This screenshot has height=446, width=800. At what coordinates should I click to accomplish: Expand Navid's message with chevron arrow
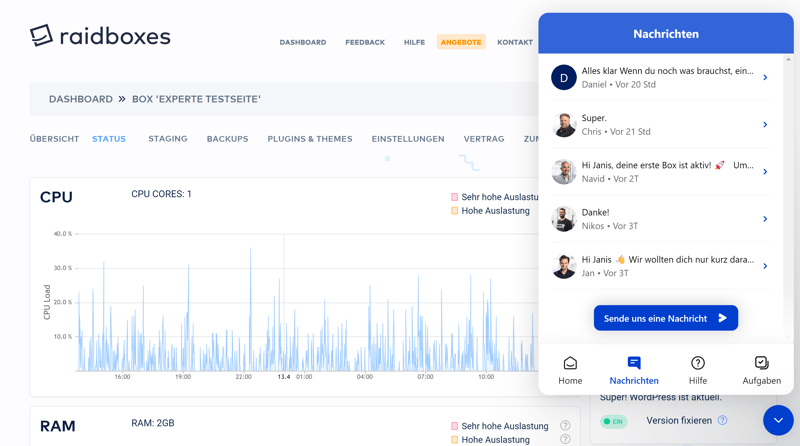coord(765,172)
